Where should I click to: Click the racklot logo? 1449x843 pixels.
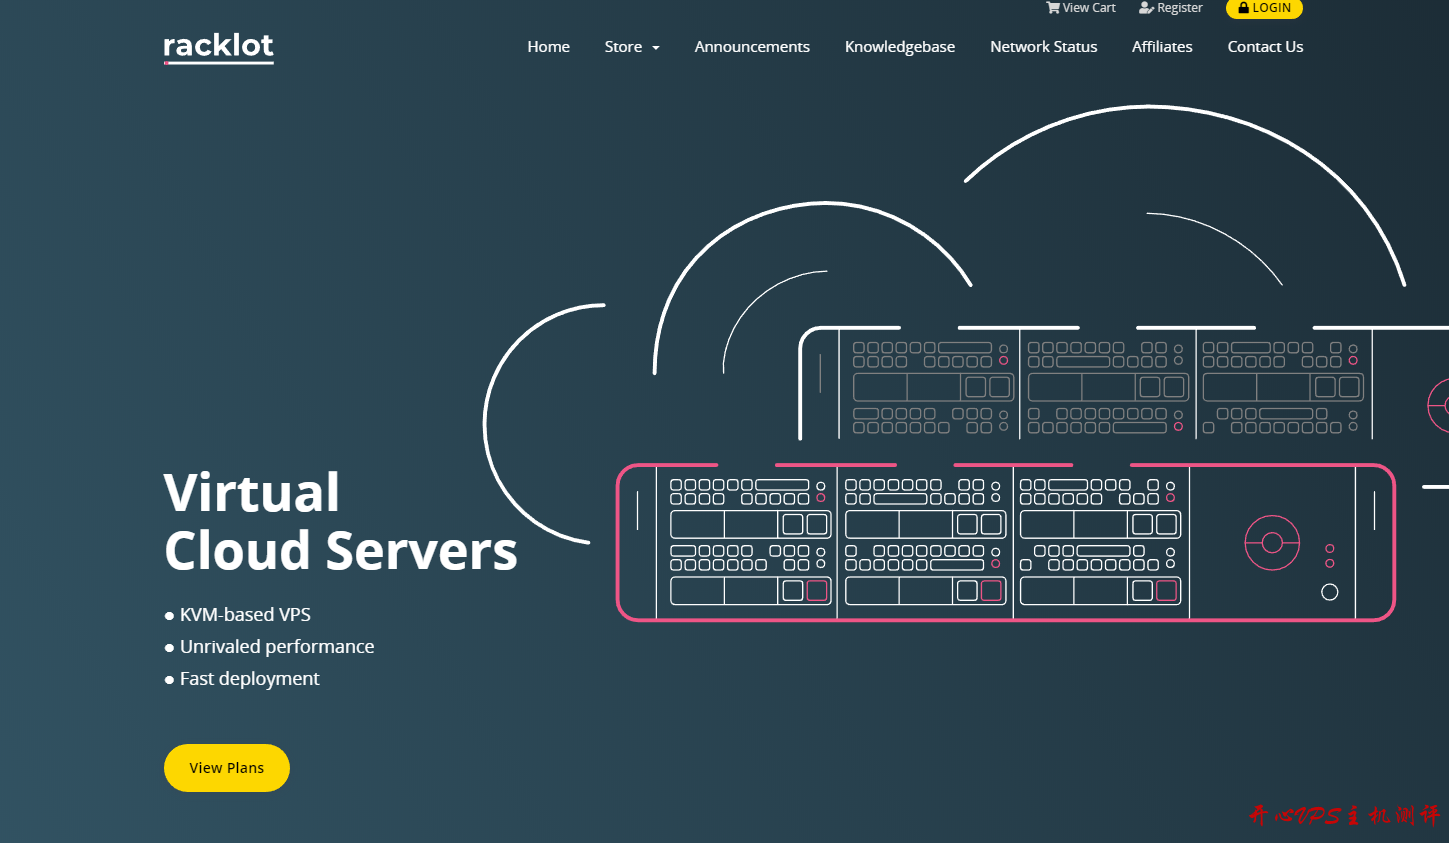[x=218, y=47]
